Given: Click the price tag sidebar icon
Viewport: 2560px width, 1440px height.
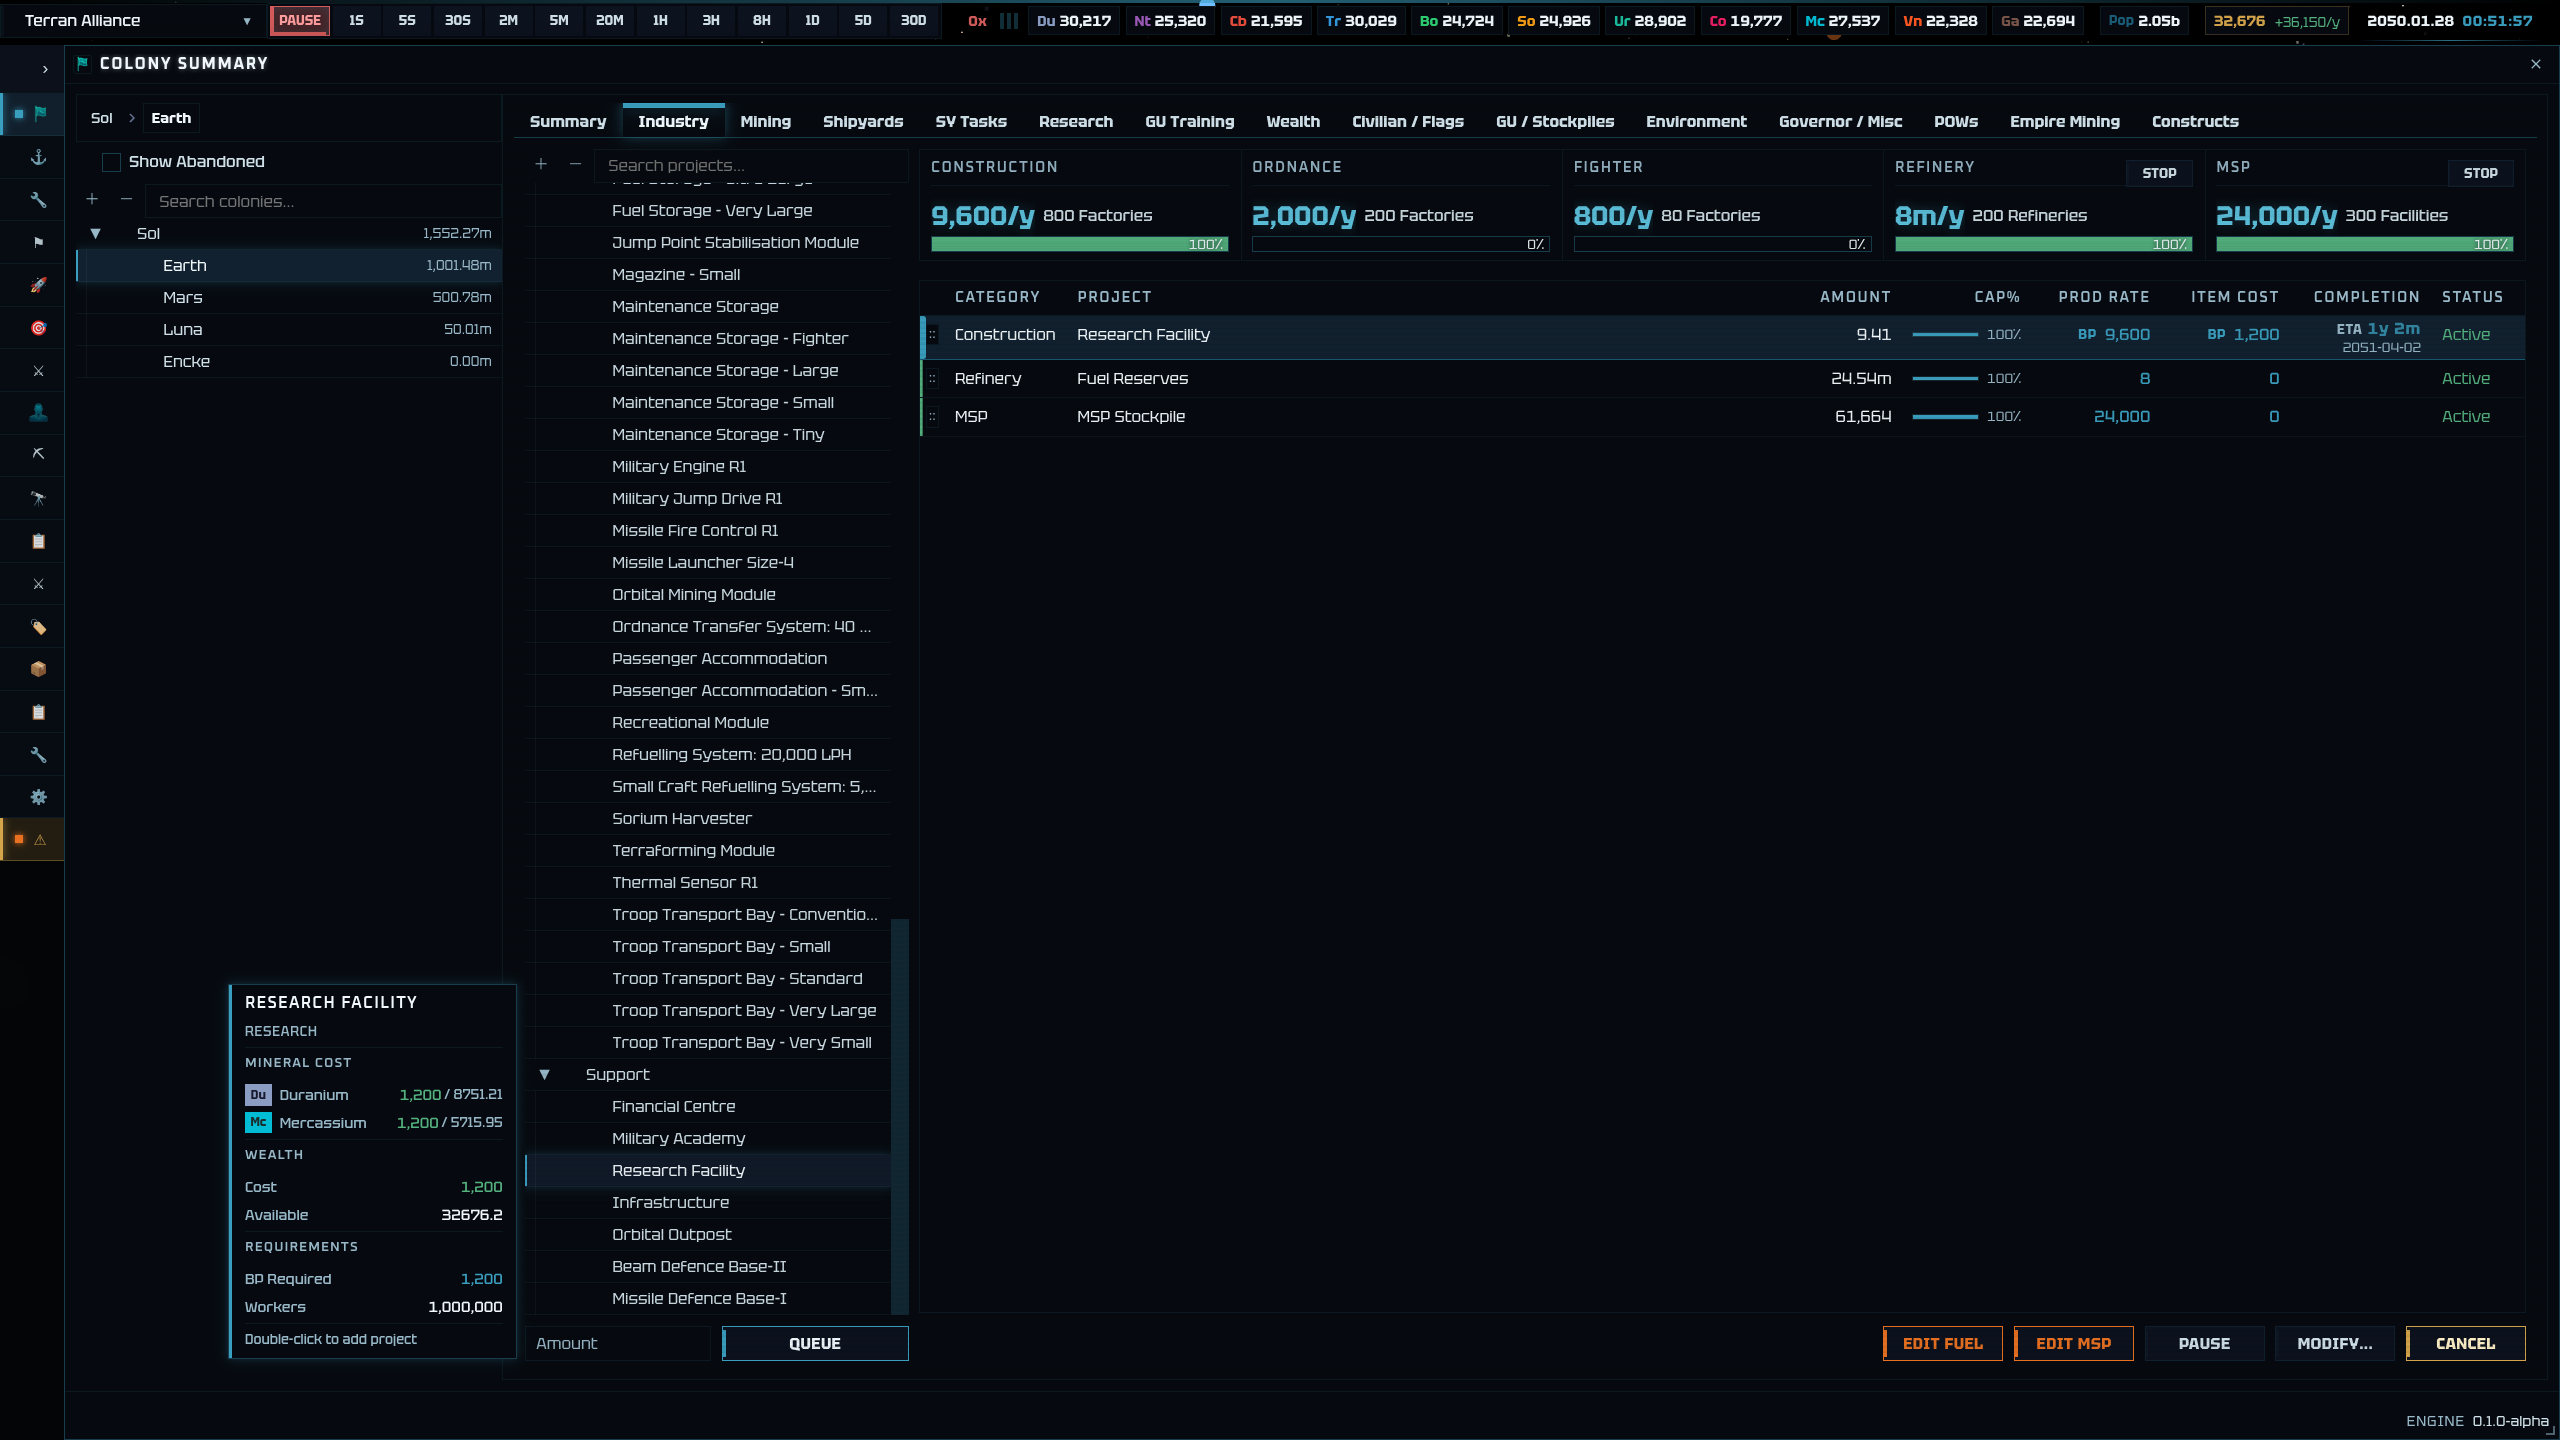Looking at the screenshot, I should [38, 627].
